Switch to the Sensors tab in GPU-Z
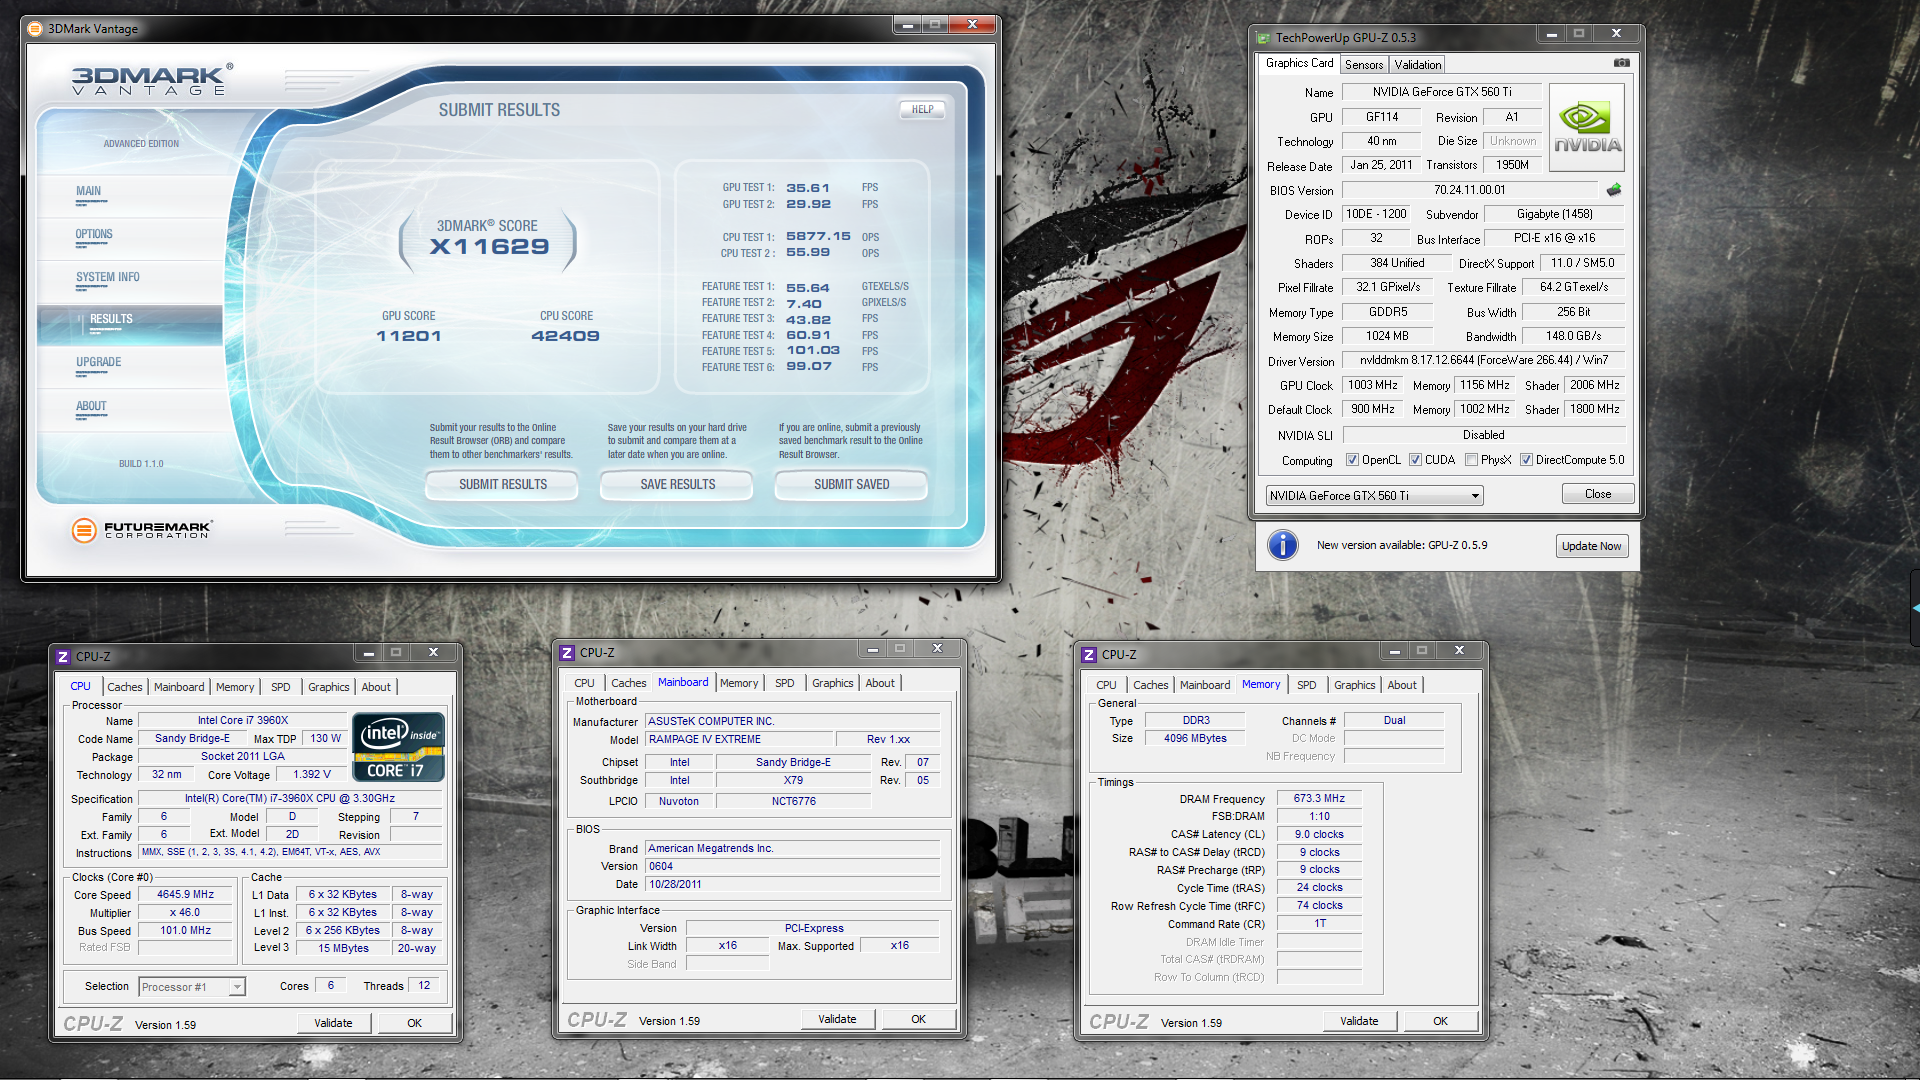The width and height of the screenshot is (1920, 1080). pos(1364,65)
